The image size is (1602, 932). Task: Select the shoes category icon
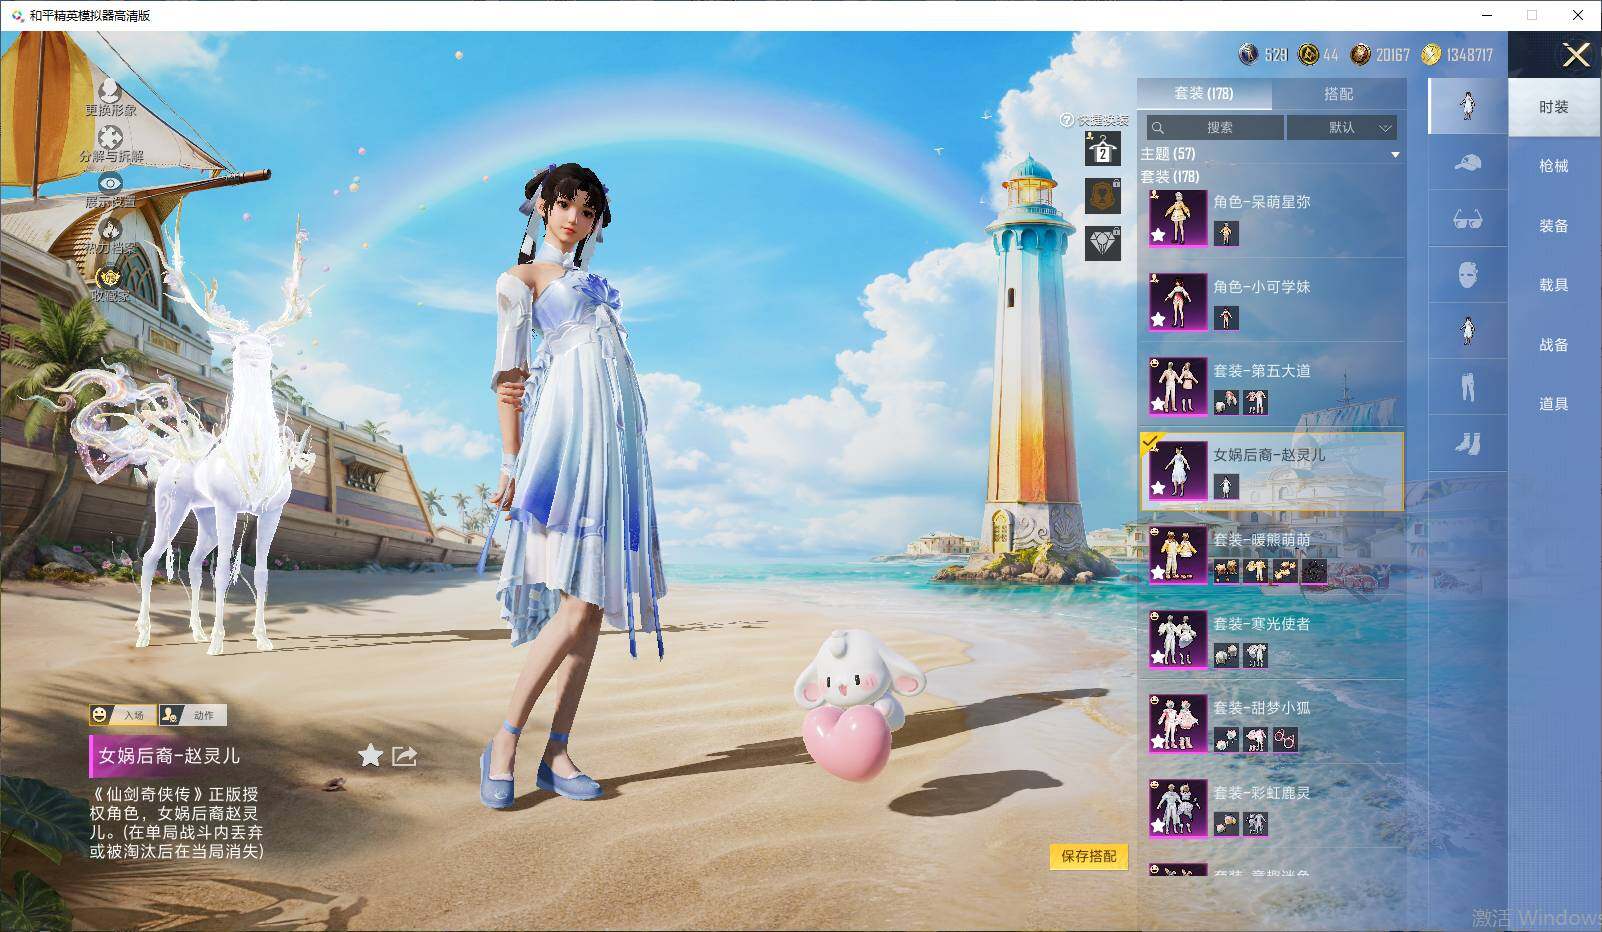[1467, 443]
